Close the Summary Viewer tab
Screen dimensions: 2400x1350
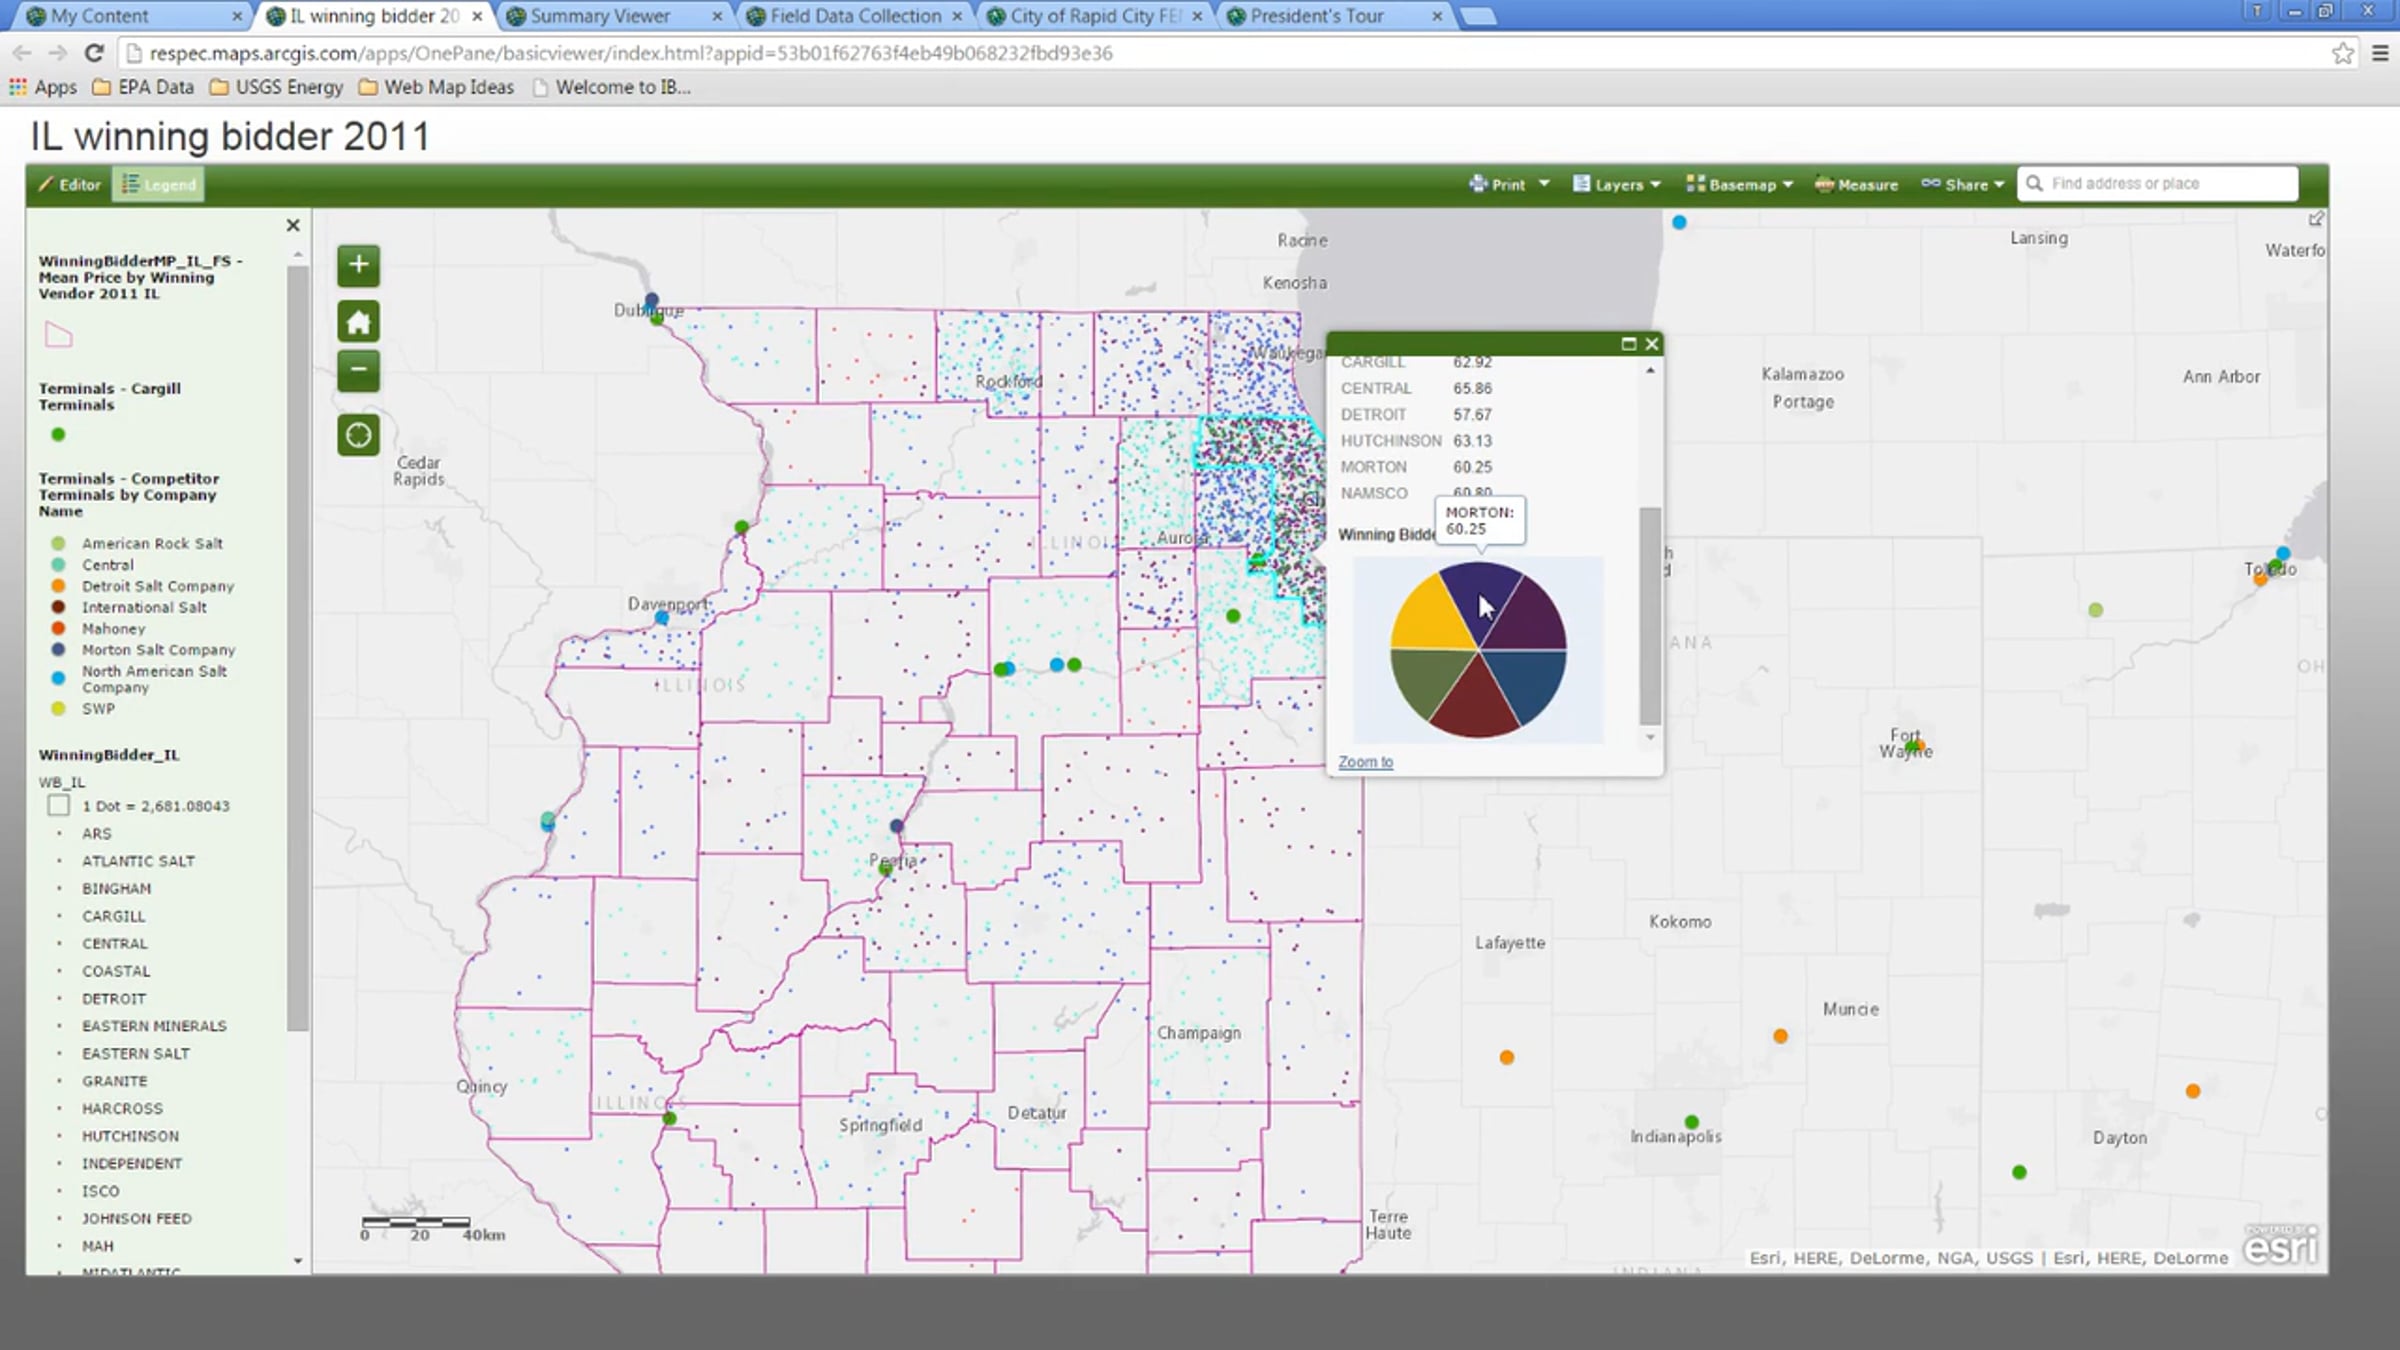[x=717, y=16]
